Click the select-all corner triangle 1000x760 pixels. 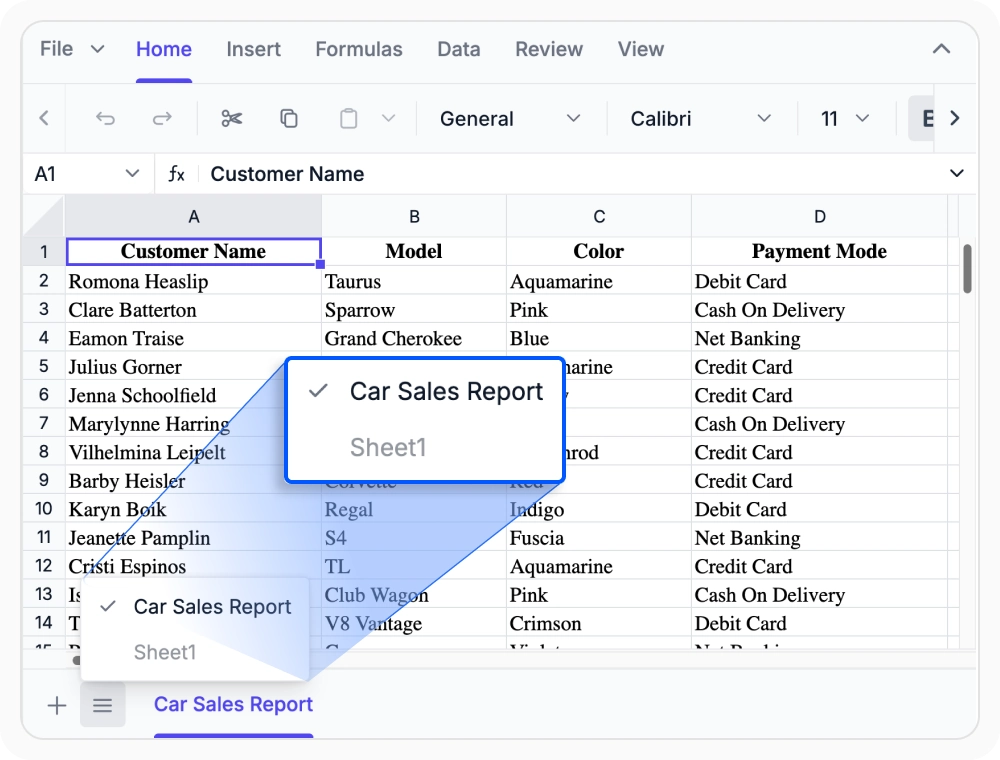point(44,216)
